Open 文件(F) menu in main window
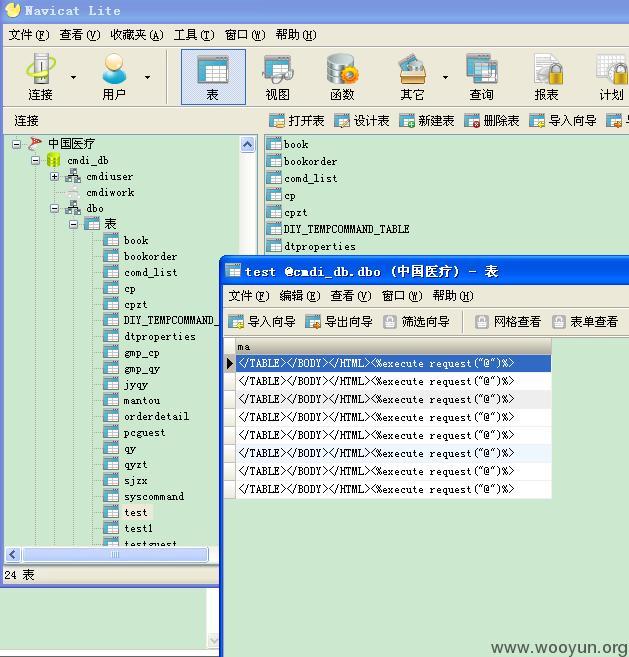629x657 pixels. coord(29,35)
